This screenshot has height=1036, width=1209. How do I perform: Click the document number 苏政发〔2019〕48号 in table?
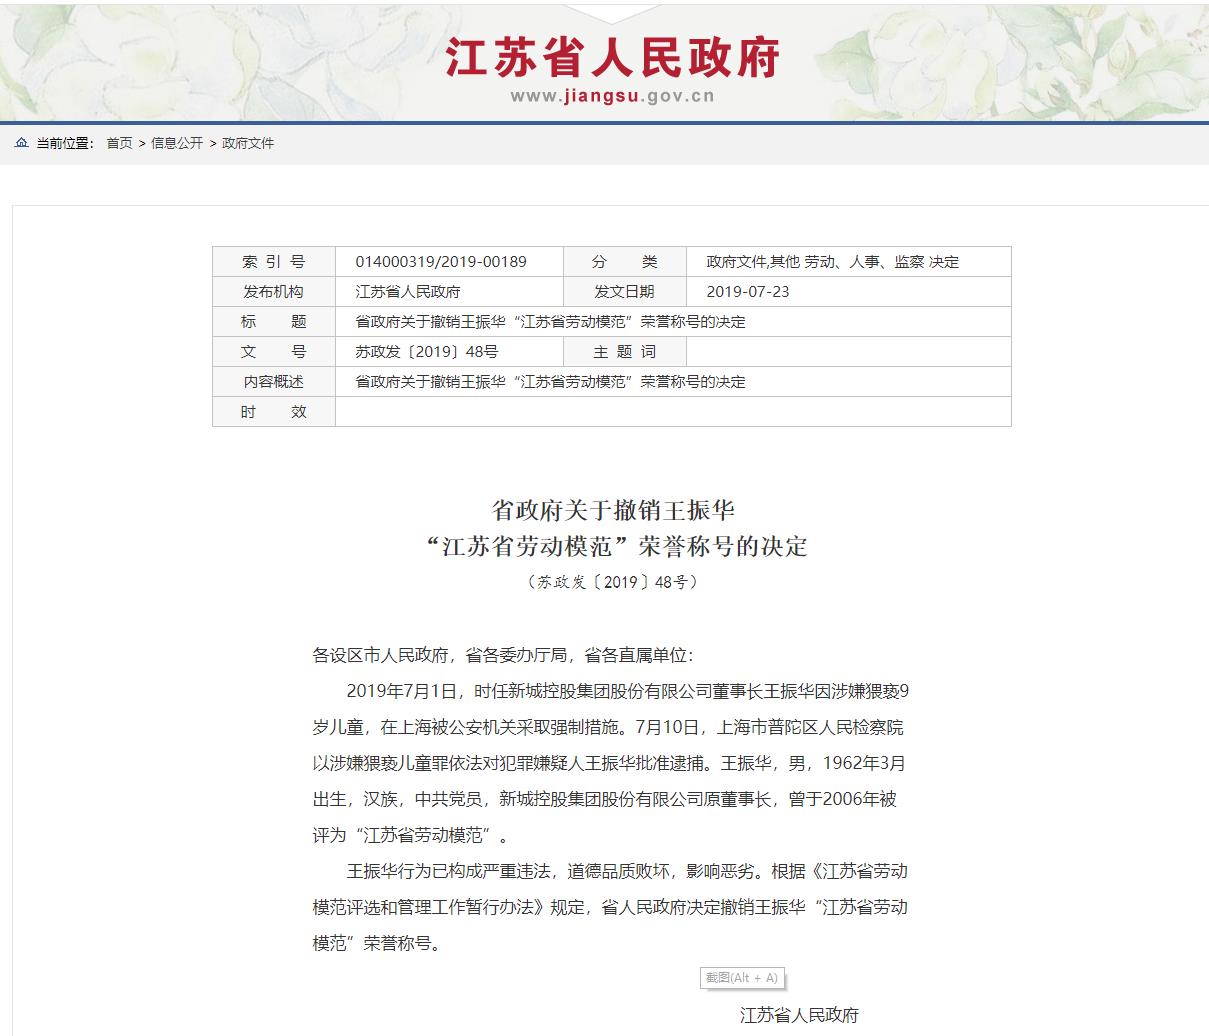point(426,352)
